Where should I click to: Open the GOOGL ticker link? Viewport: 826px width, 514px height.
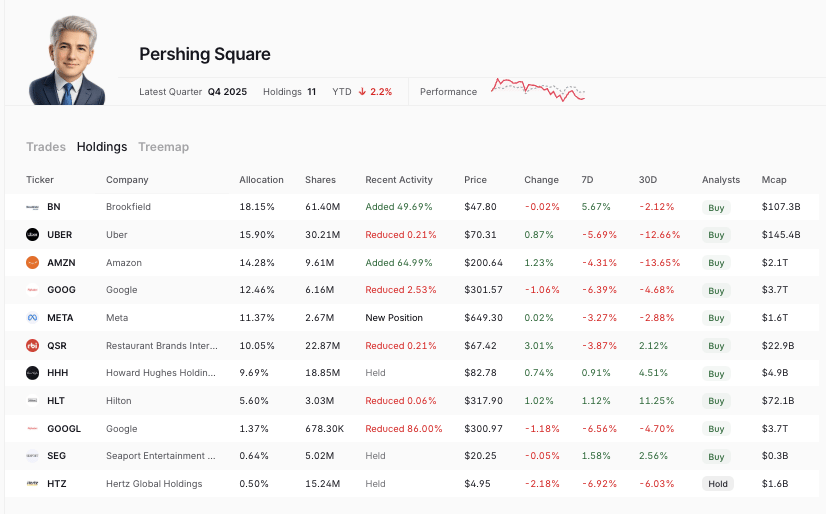pyautogui.click(x=62, y=429)
